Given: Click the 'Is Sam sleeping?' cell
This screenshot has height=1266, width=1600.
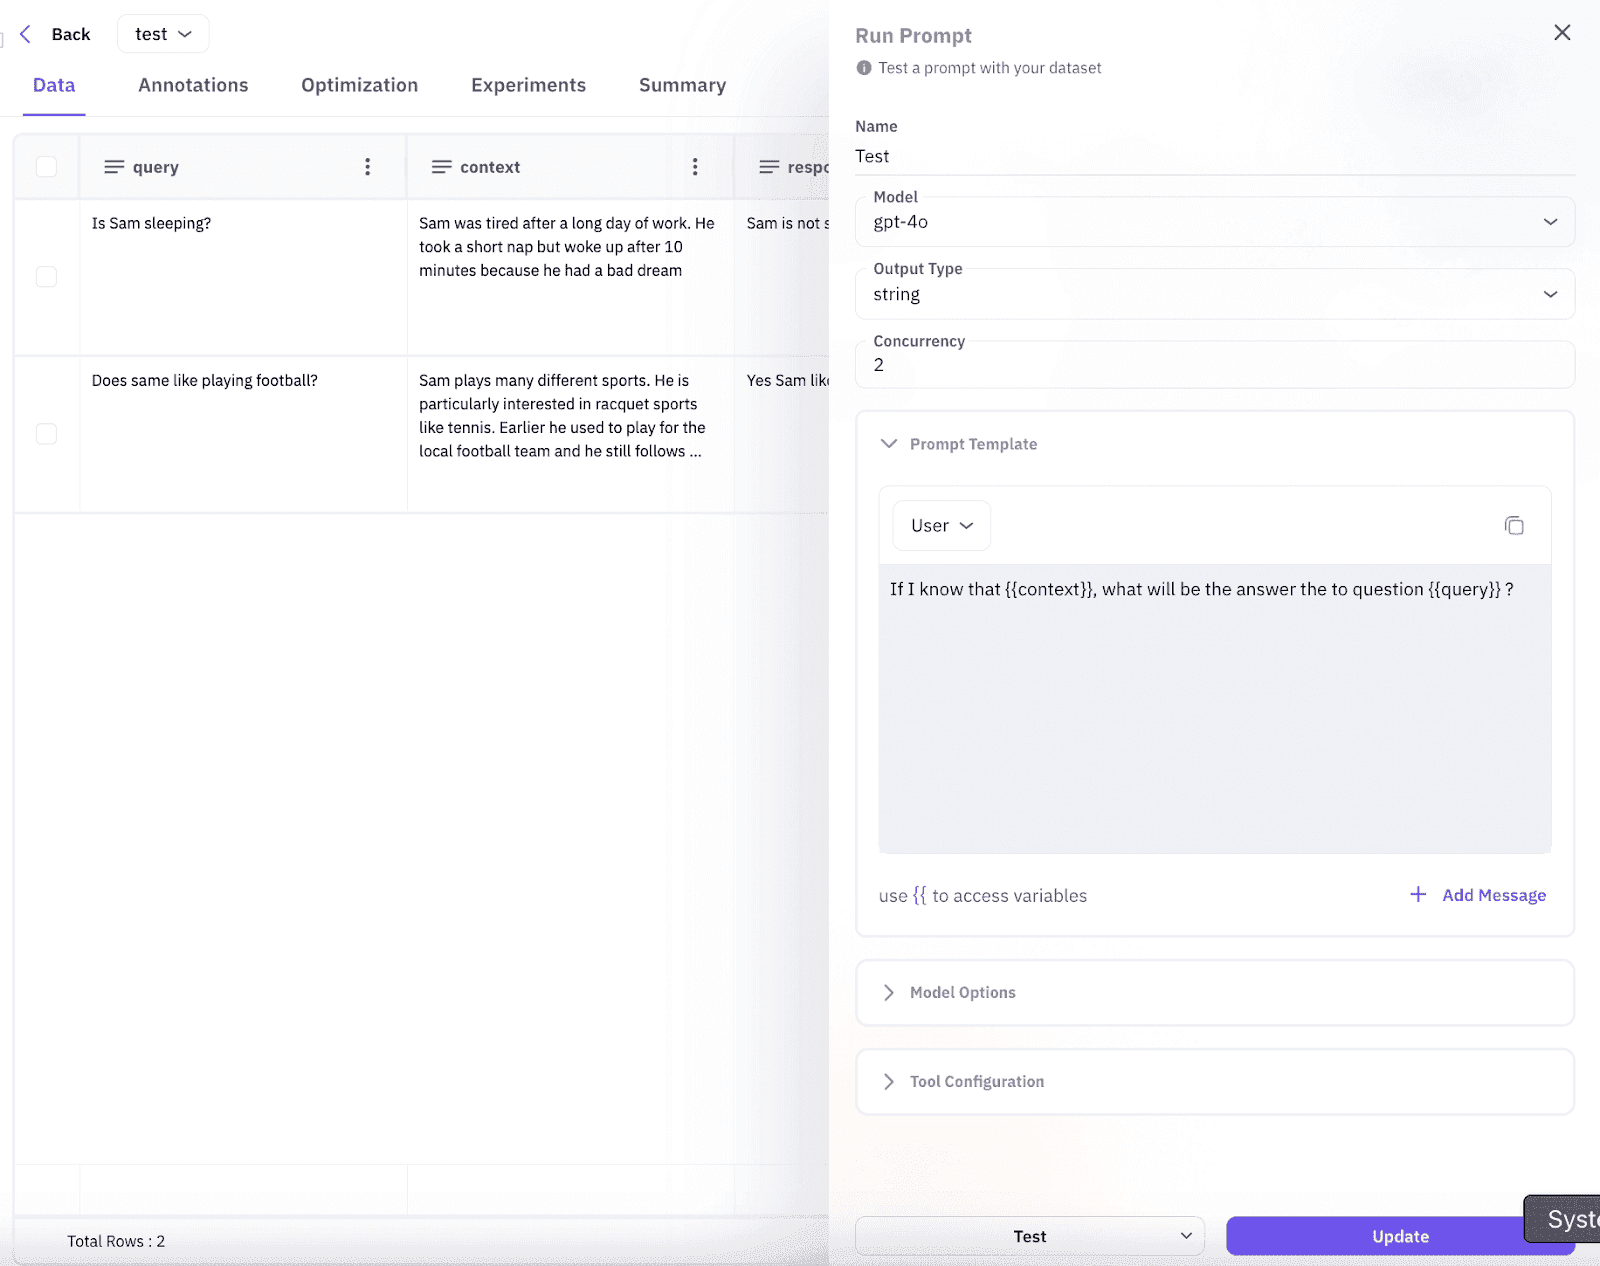Looking at the screenshot, I should tap(243, 277).
